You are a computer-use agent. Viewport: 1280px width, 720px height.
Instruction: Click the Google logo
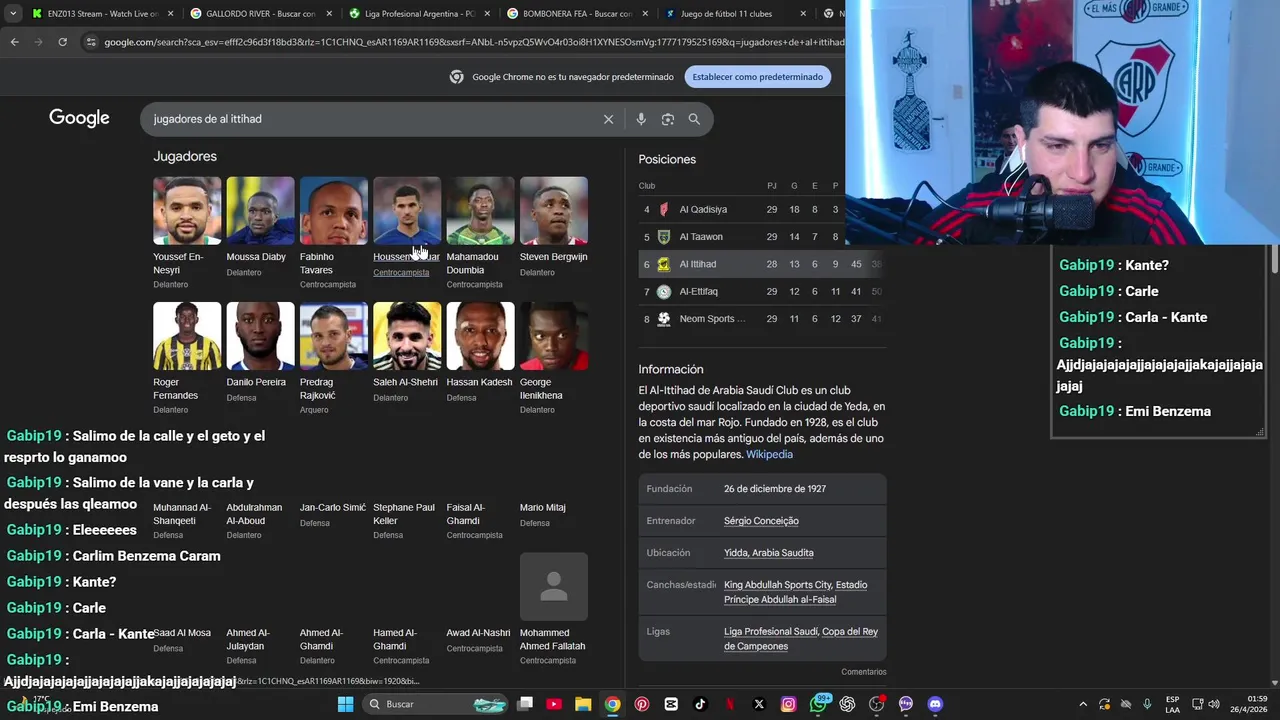(79, 118)
